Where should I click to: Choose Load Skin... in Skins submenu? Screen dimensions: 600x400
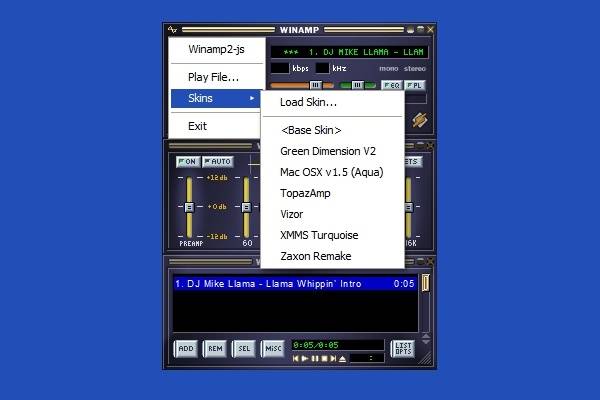click(x=332, y=103)
